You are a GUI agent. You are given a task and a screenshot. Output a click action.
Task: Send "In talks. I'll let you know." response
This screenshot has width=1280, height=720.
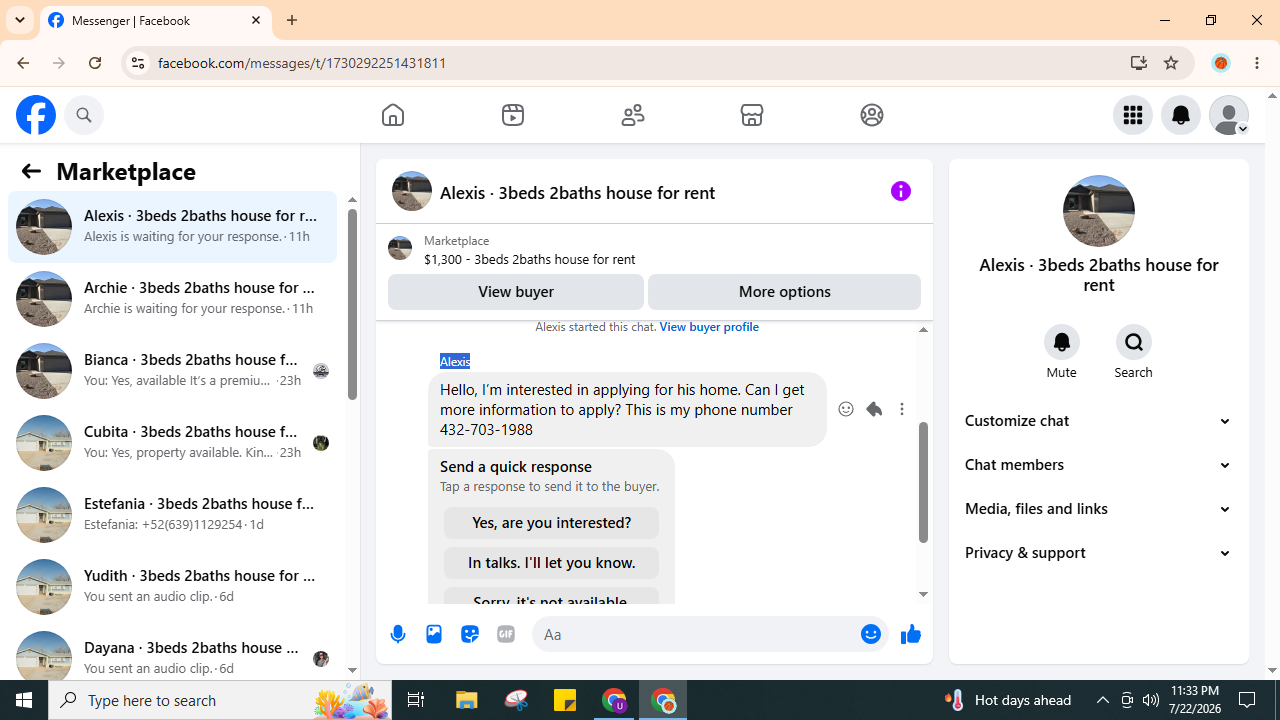[551, 563]
